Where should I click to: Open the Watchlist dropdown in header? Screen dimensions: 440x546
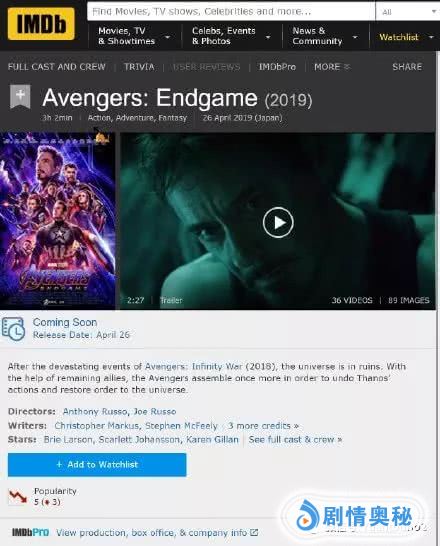[x=406, y=37]
